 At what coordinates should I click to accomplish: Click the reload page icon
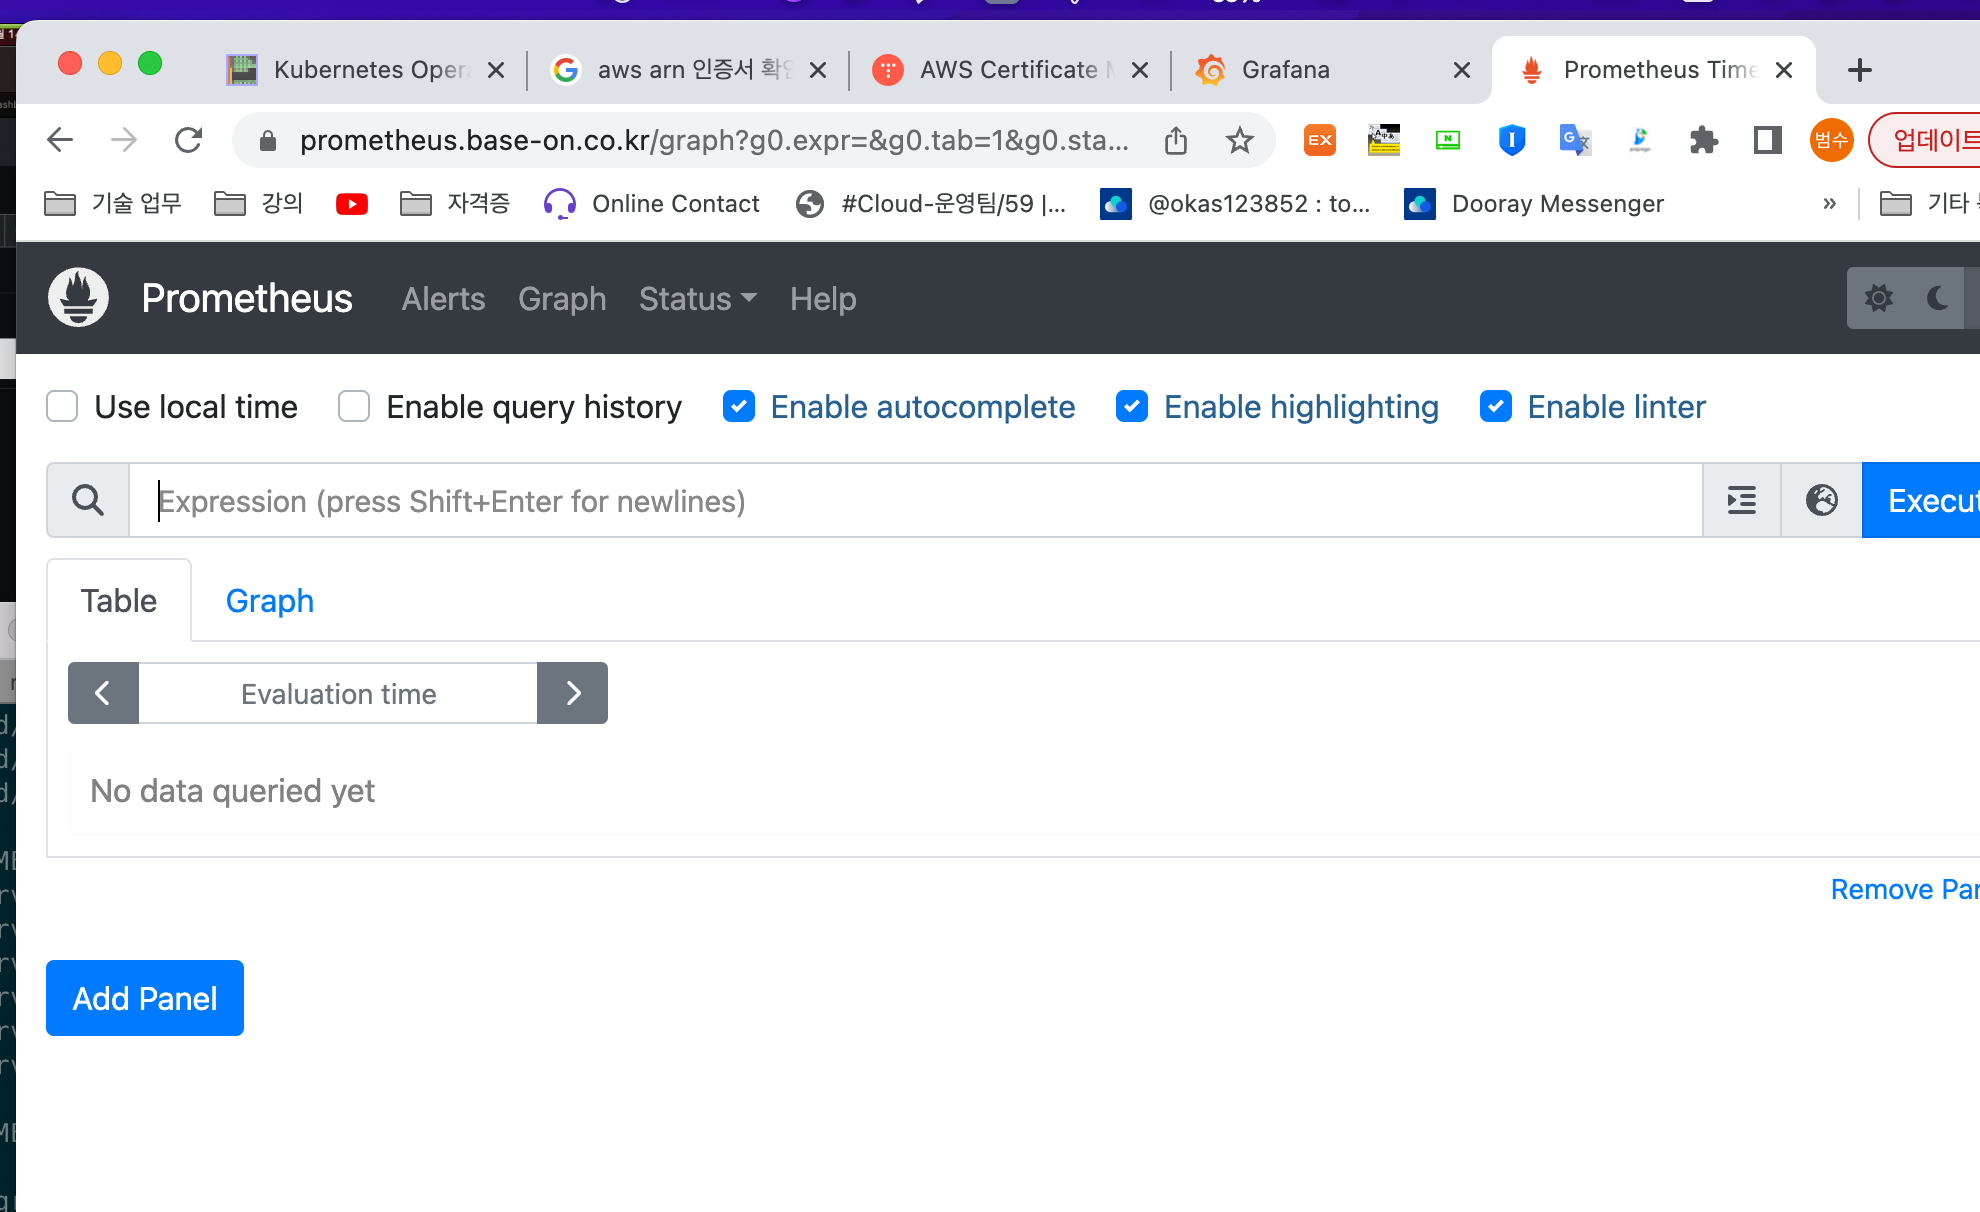188,140
